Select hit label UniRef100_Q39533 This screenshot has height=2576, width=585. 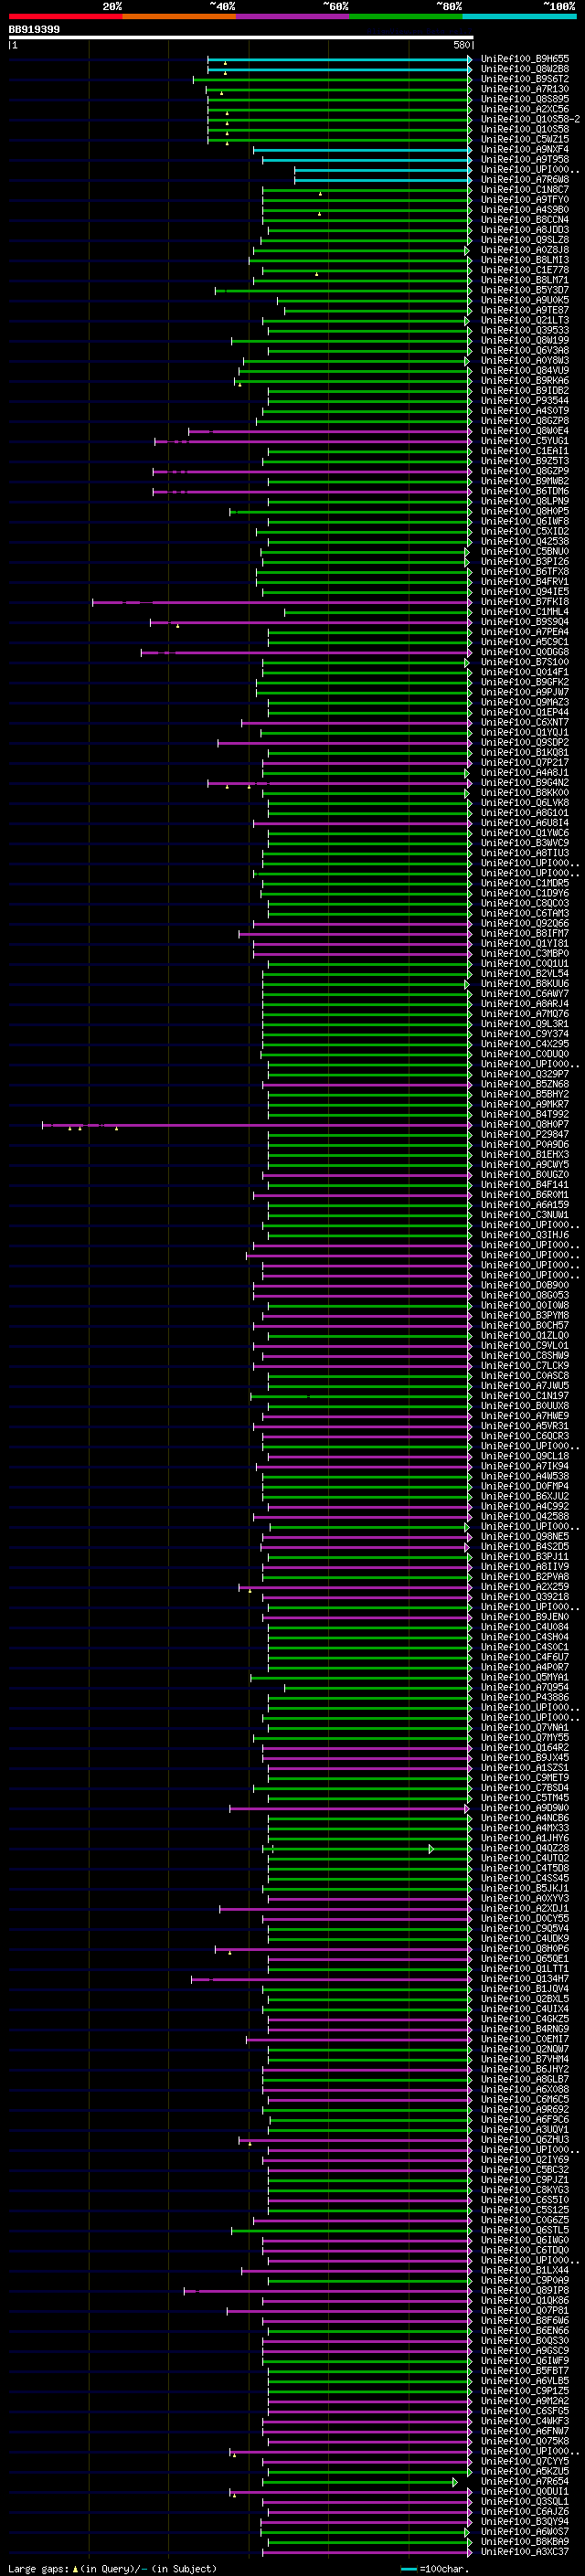(525, 330)
